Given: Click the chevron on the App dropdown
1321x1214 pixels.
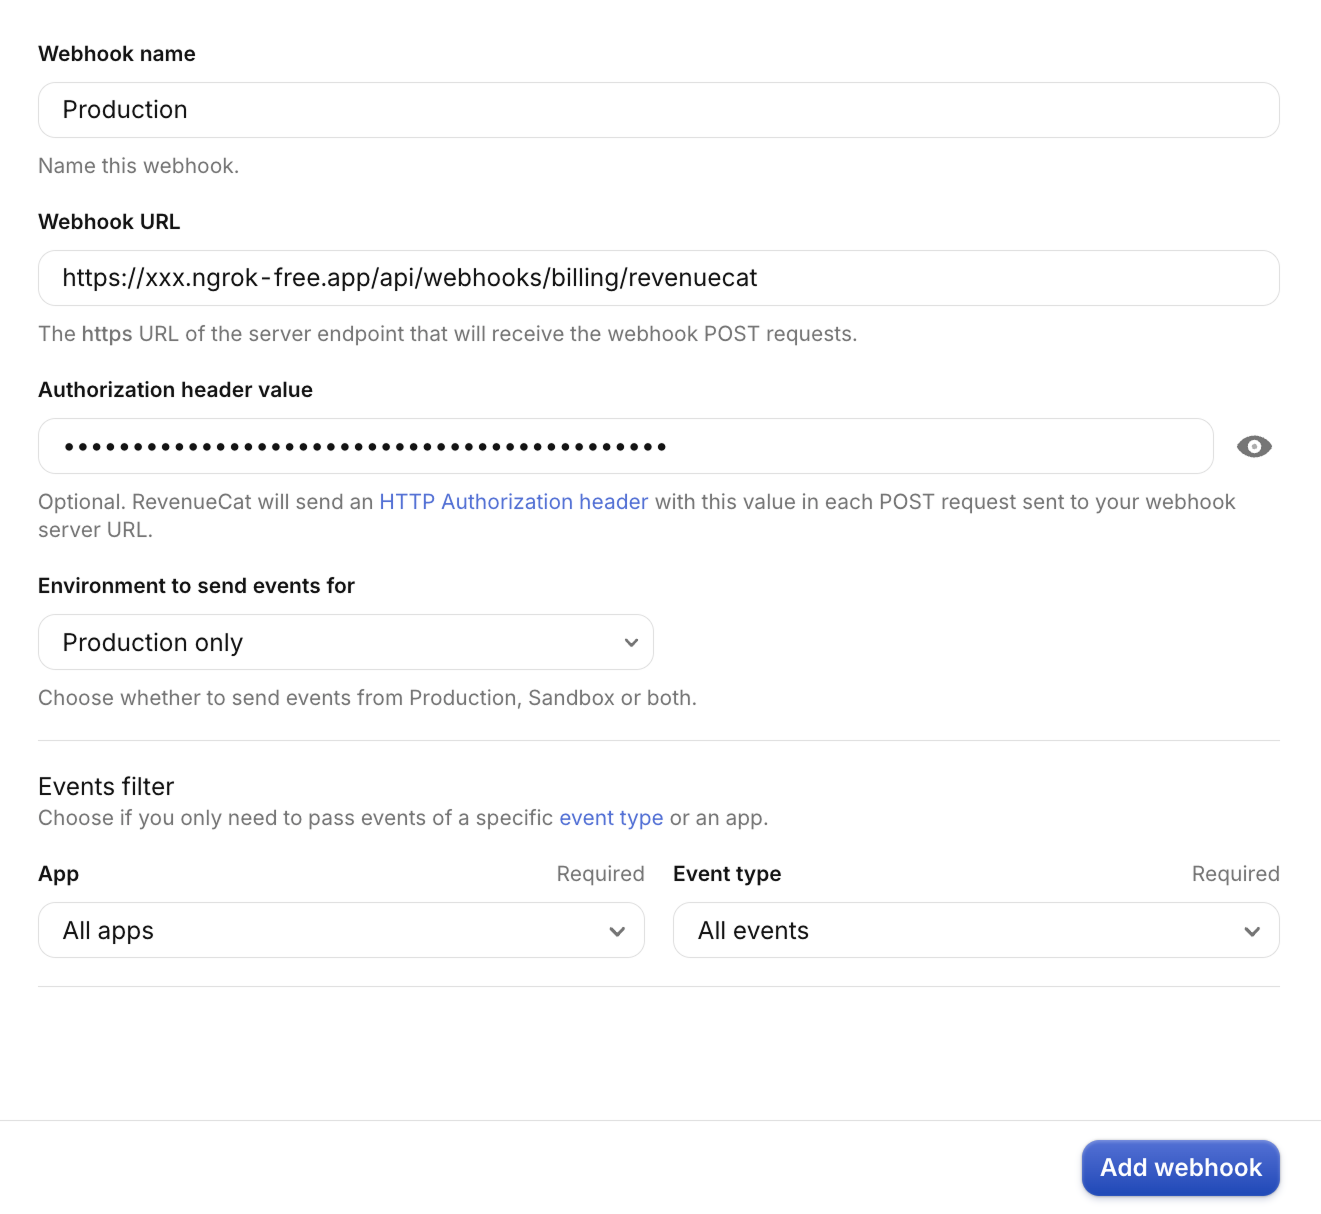Looking at the screenshot, I should [617, 931].
